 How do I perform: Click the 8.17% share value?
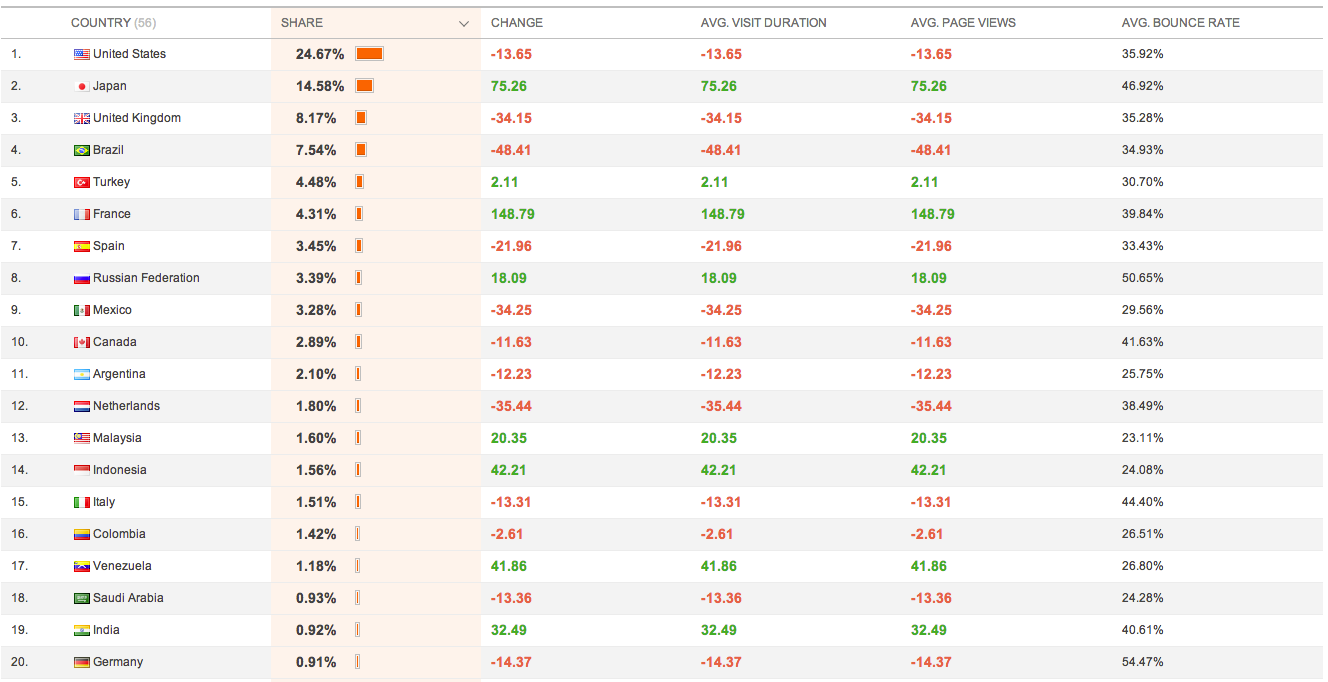[x=316, y=118]
